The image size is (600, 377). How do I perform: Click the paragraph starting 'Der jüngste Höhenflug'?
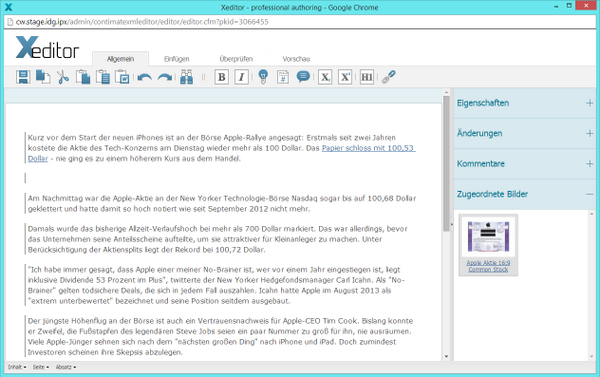(222, 336)
